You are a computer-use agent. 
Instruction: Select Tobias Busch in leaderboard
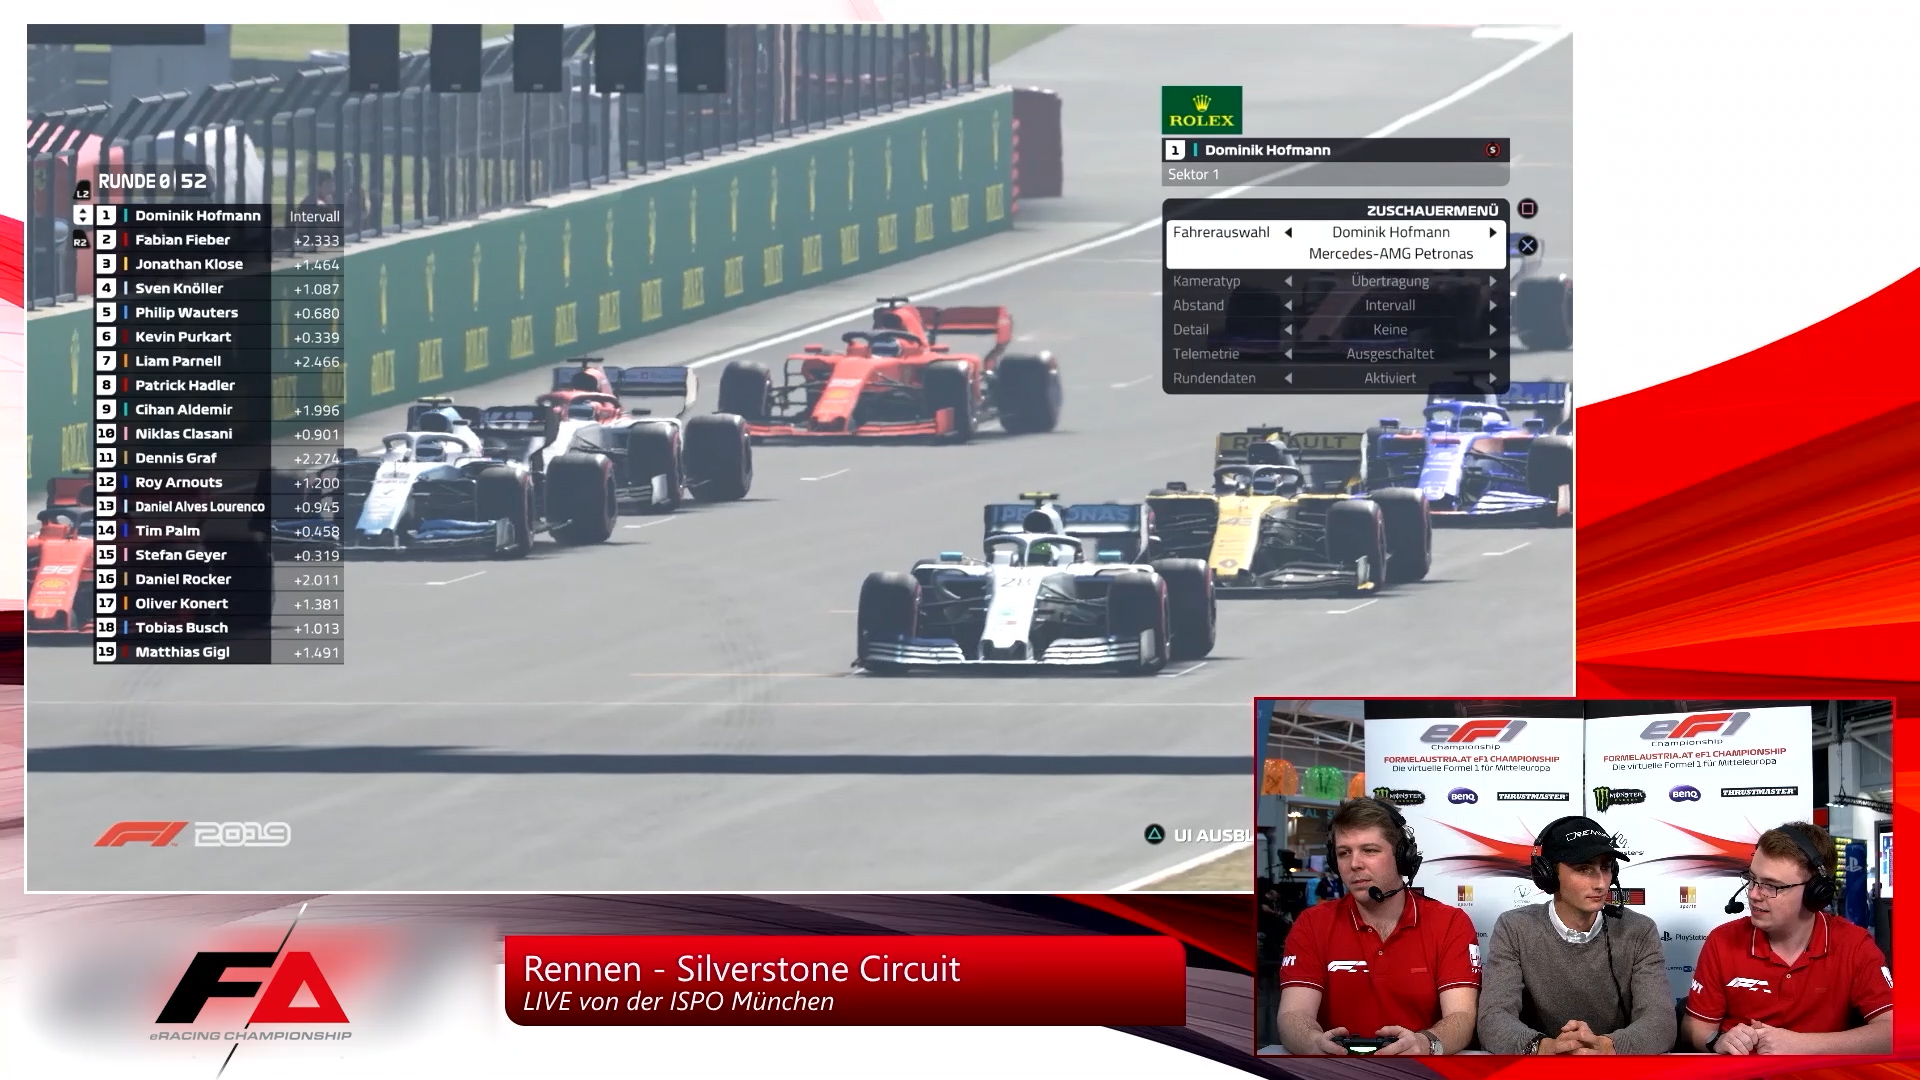tap(219, 628)
